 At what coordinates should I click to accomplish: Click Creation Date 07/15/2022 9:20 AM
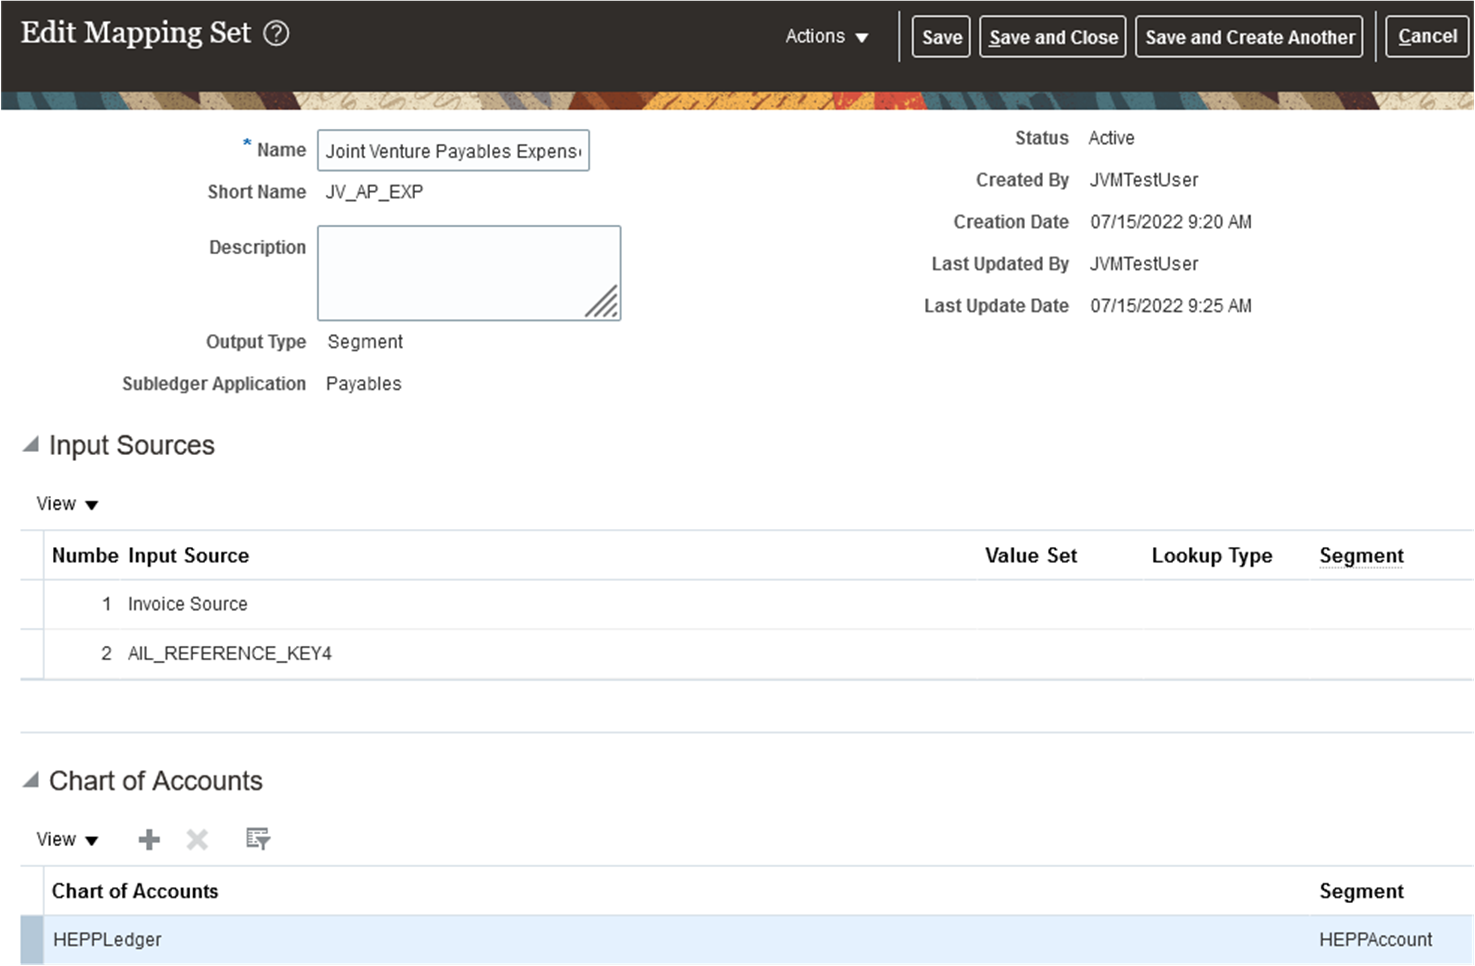[1170, 222]
